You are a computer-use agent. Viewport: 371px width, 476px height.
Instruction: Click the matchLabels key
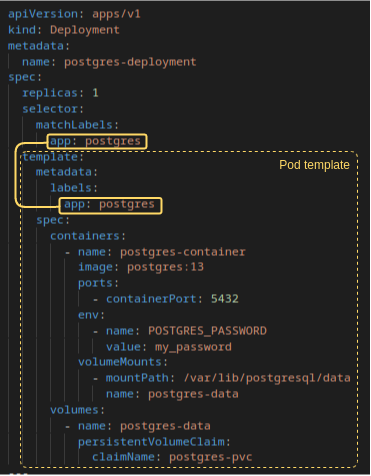click(74, 125)
